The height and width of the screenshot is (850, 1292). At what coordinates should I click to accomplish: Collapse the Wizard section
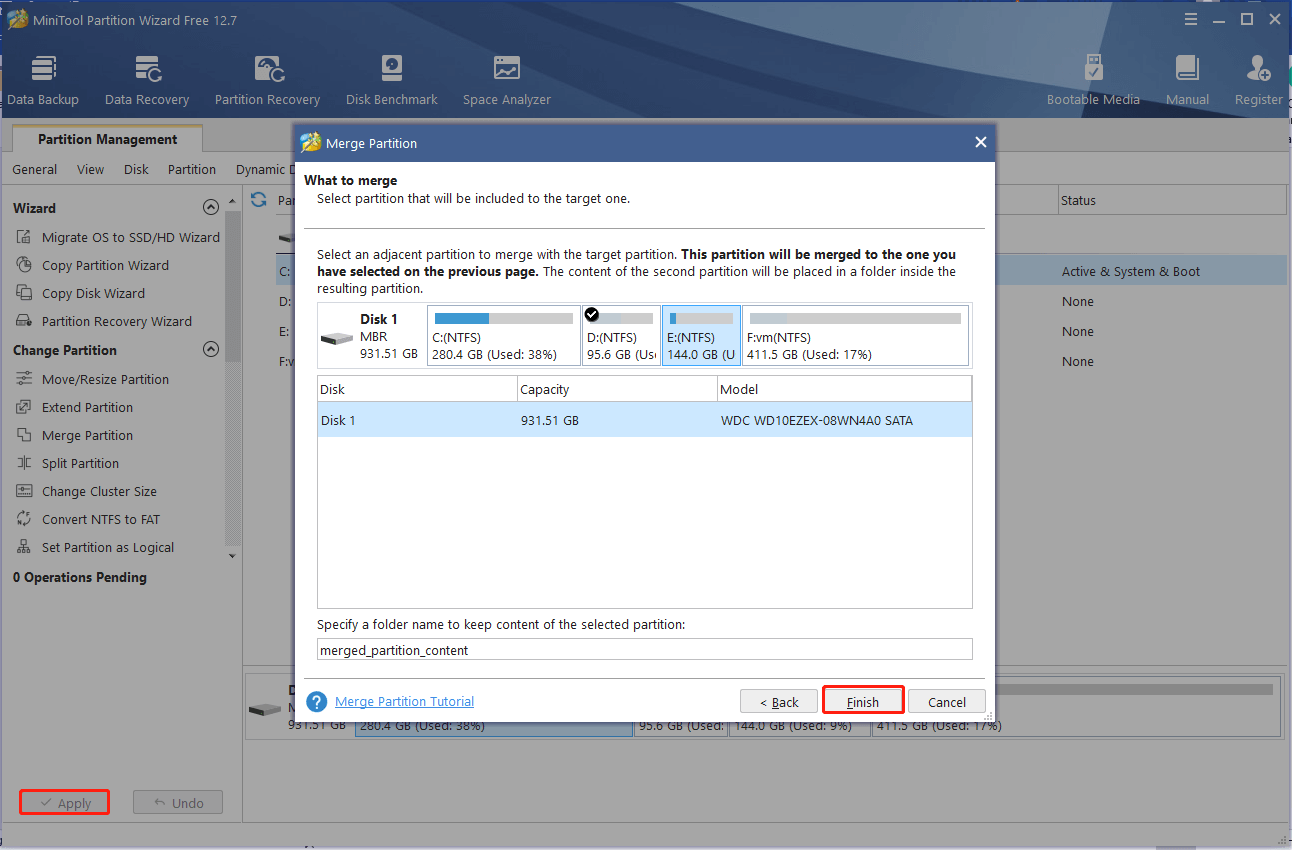210,207
